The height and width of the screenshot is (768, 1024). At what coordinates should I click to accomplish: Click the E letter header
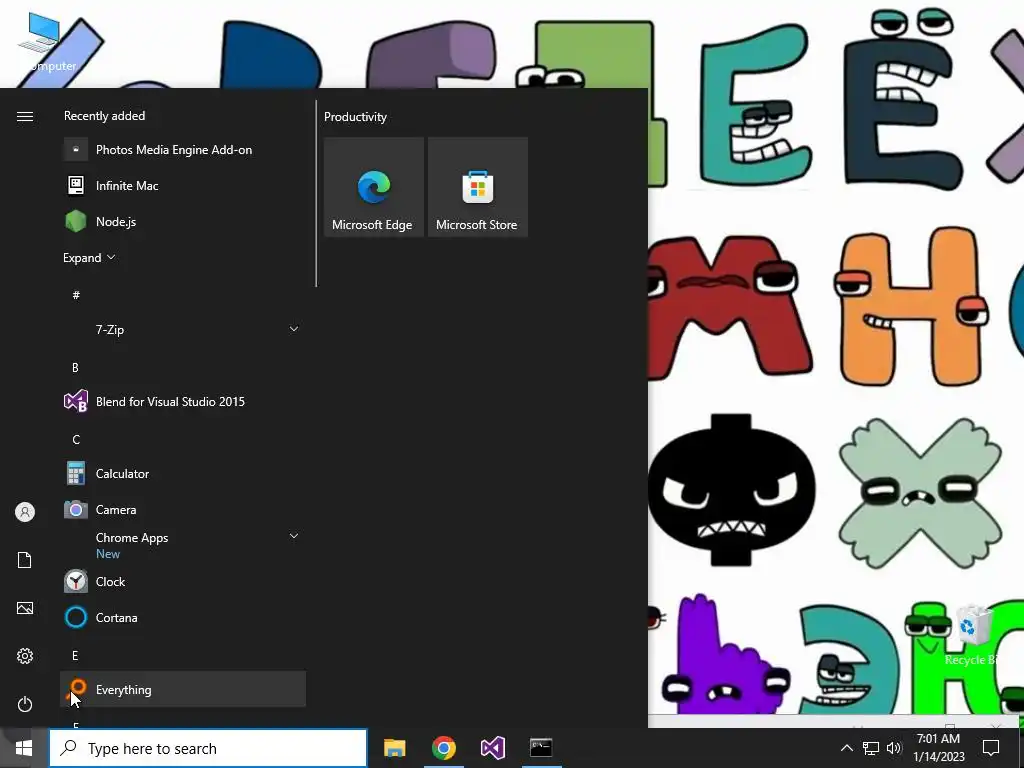point(75,655)
